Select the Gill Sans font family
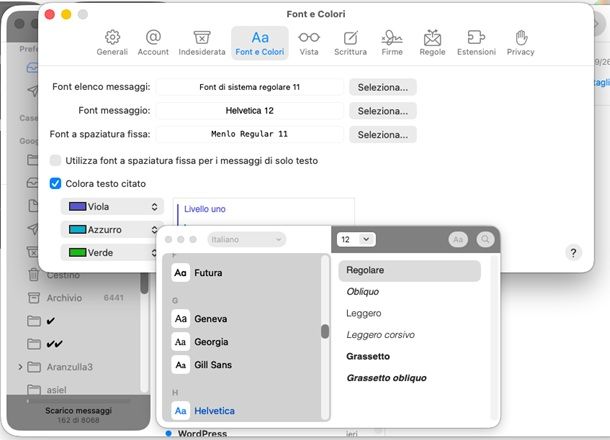610x440 pixels. point(213,365)
